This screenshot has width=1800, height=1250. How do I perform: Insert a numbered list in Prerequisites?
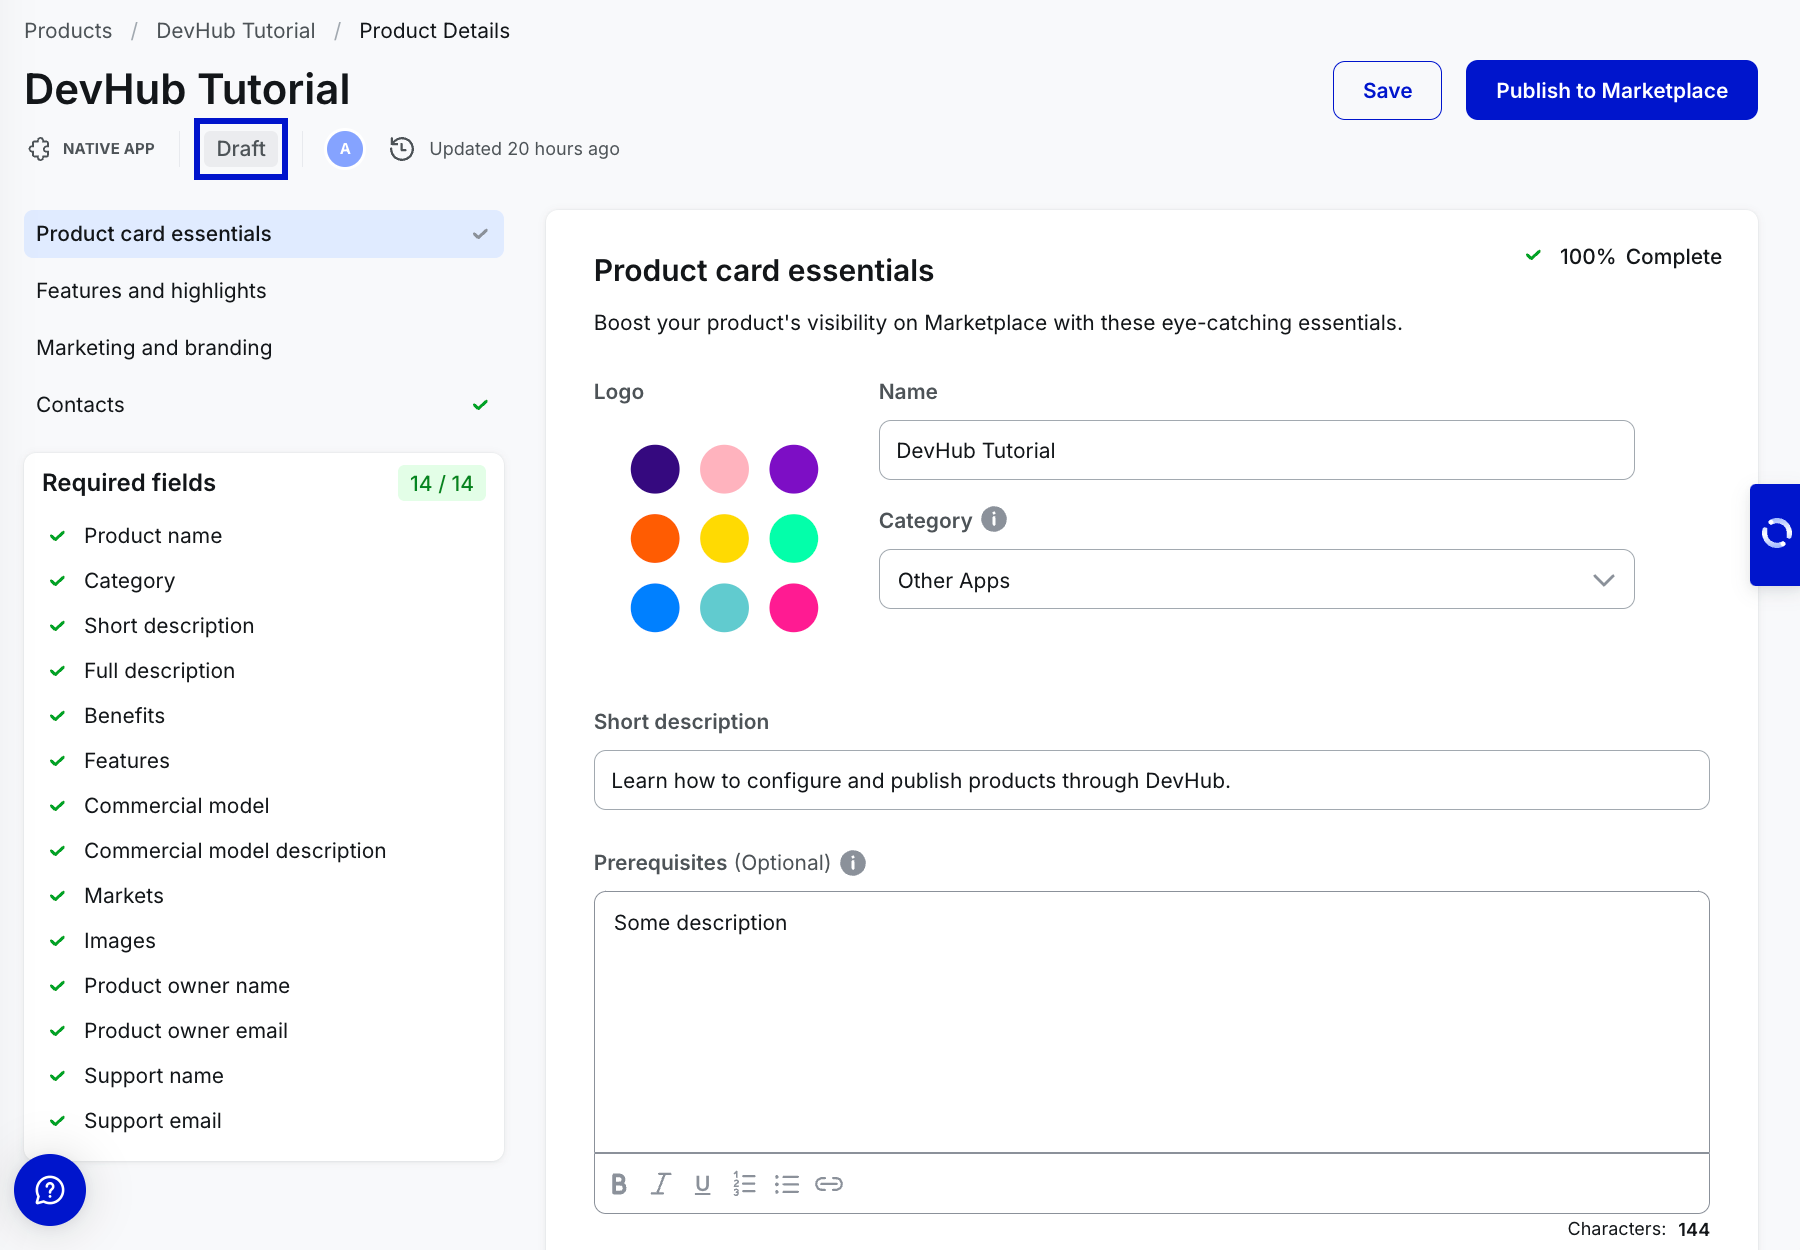(744, 1184)
